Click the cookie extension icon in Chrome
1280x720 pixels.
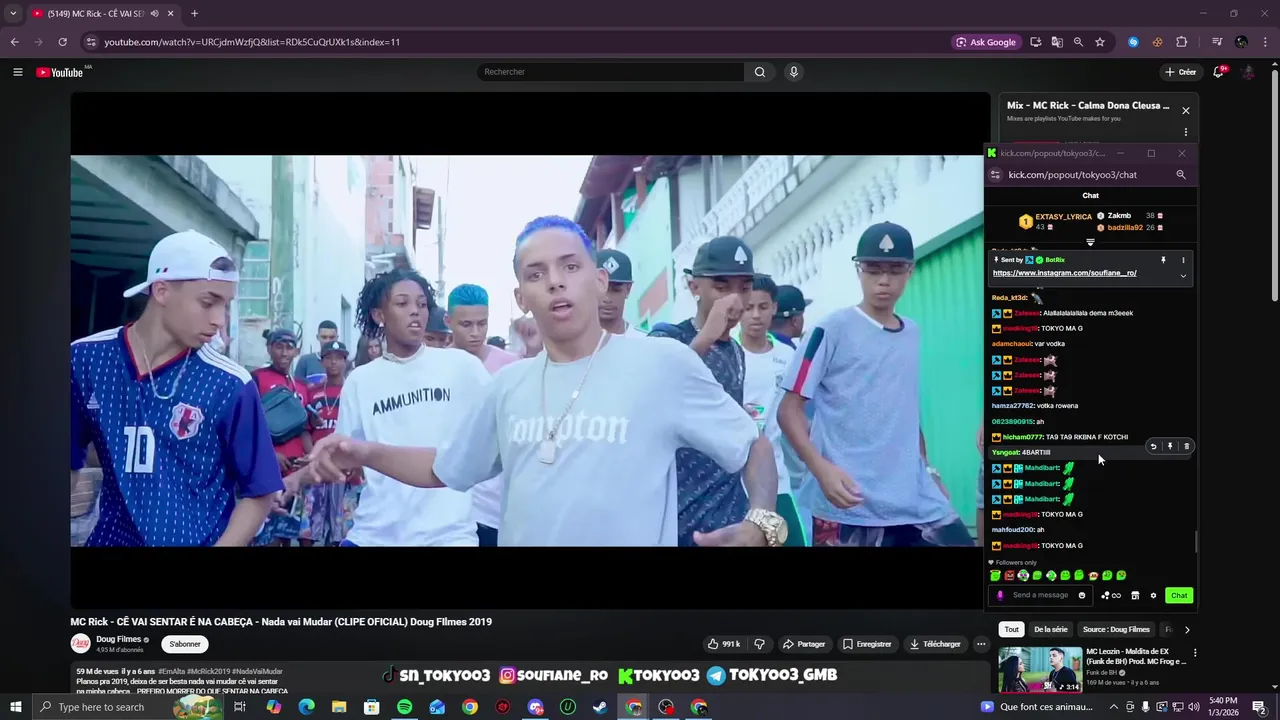click(1157, 42)
